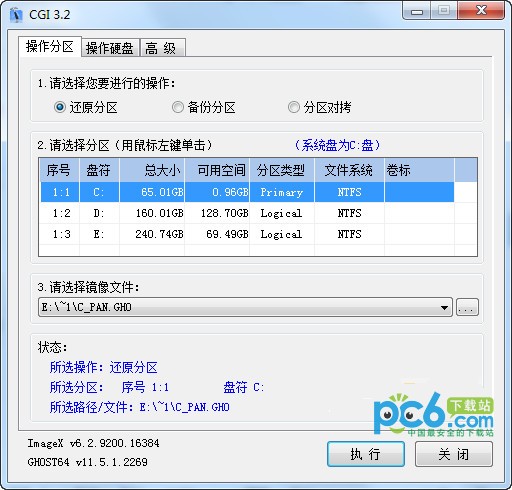Viewport: 512px width, 490px height.
Task: Open the image file path dropdown arrow
Action: (444, 307)
